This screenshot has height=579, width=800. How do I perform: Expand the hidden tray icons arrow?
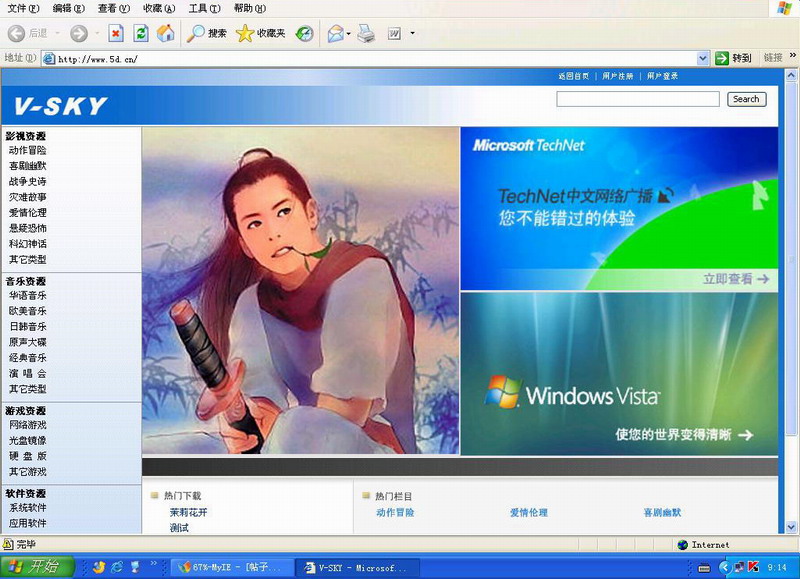(725, 567)
